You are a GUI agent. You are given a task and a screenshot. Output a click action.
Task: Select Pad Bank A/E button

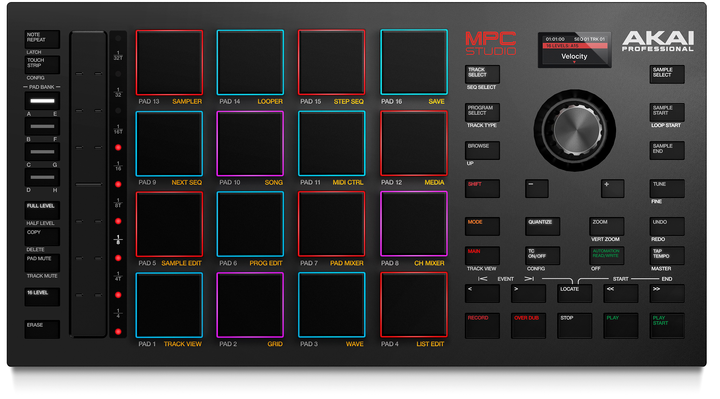click(x=42, y=101)
